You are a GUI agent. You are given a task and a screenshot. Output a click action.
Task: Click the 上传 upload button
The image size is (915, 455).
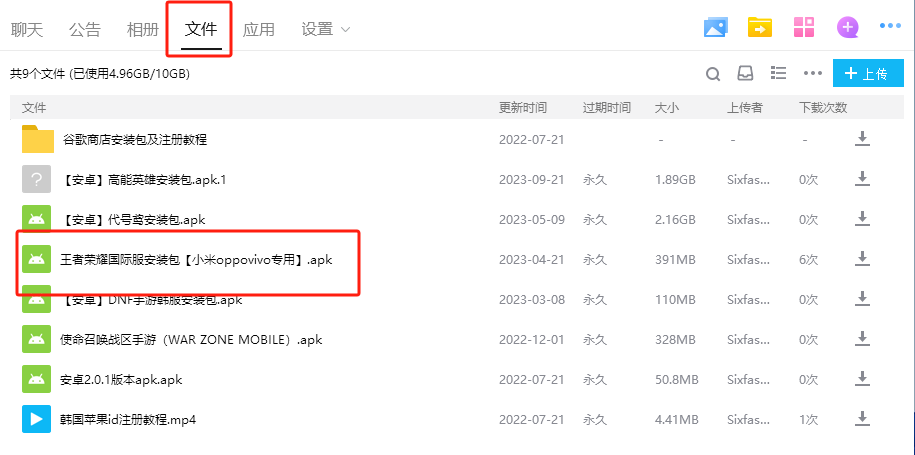point(865,73)
